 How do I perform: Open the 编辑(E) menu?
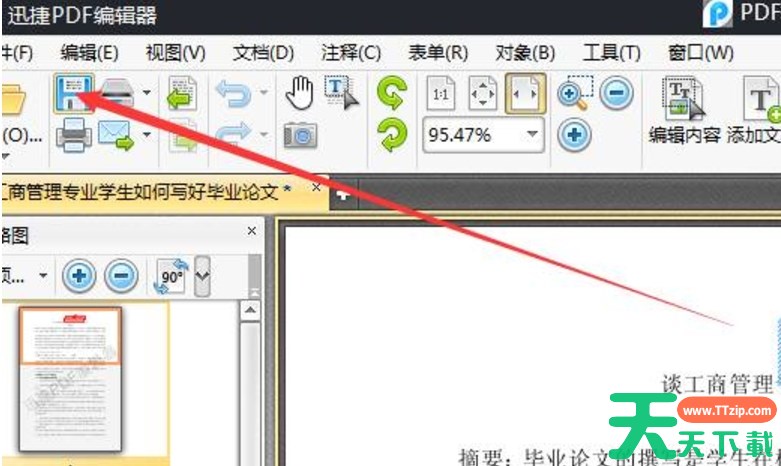pyautogui.click(x=90, y=52)
